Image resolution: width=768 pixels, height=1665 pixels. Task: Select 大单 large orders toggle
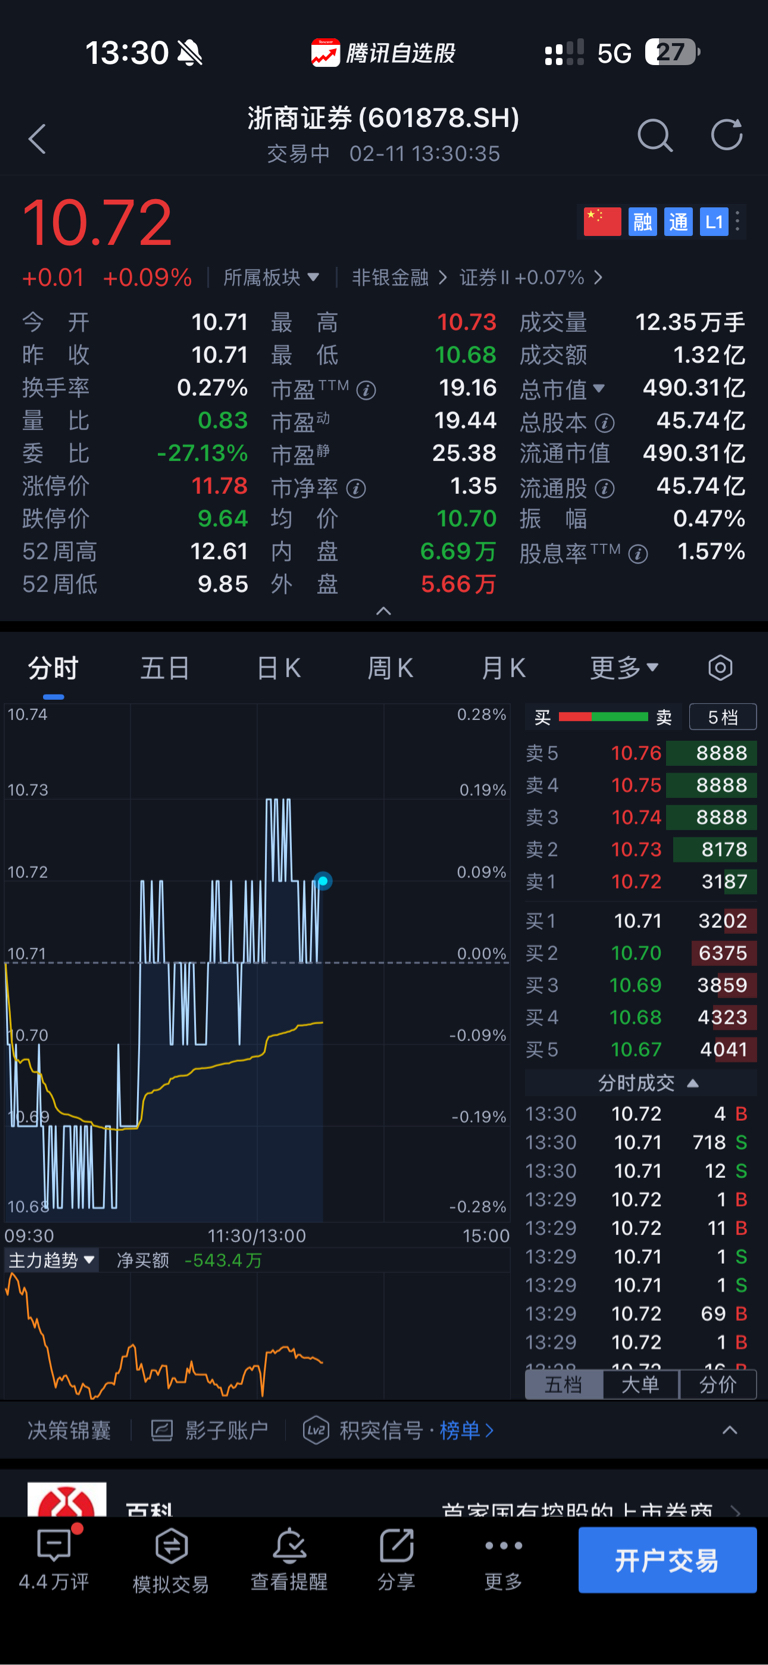click(640, 1384)
